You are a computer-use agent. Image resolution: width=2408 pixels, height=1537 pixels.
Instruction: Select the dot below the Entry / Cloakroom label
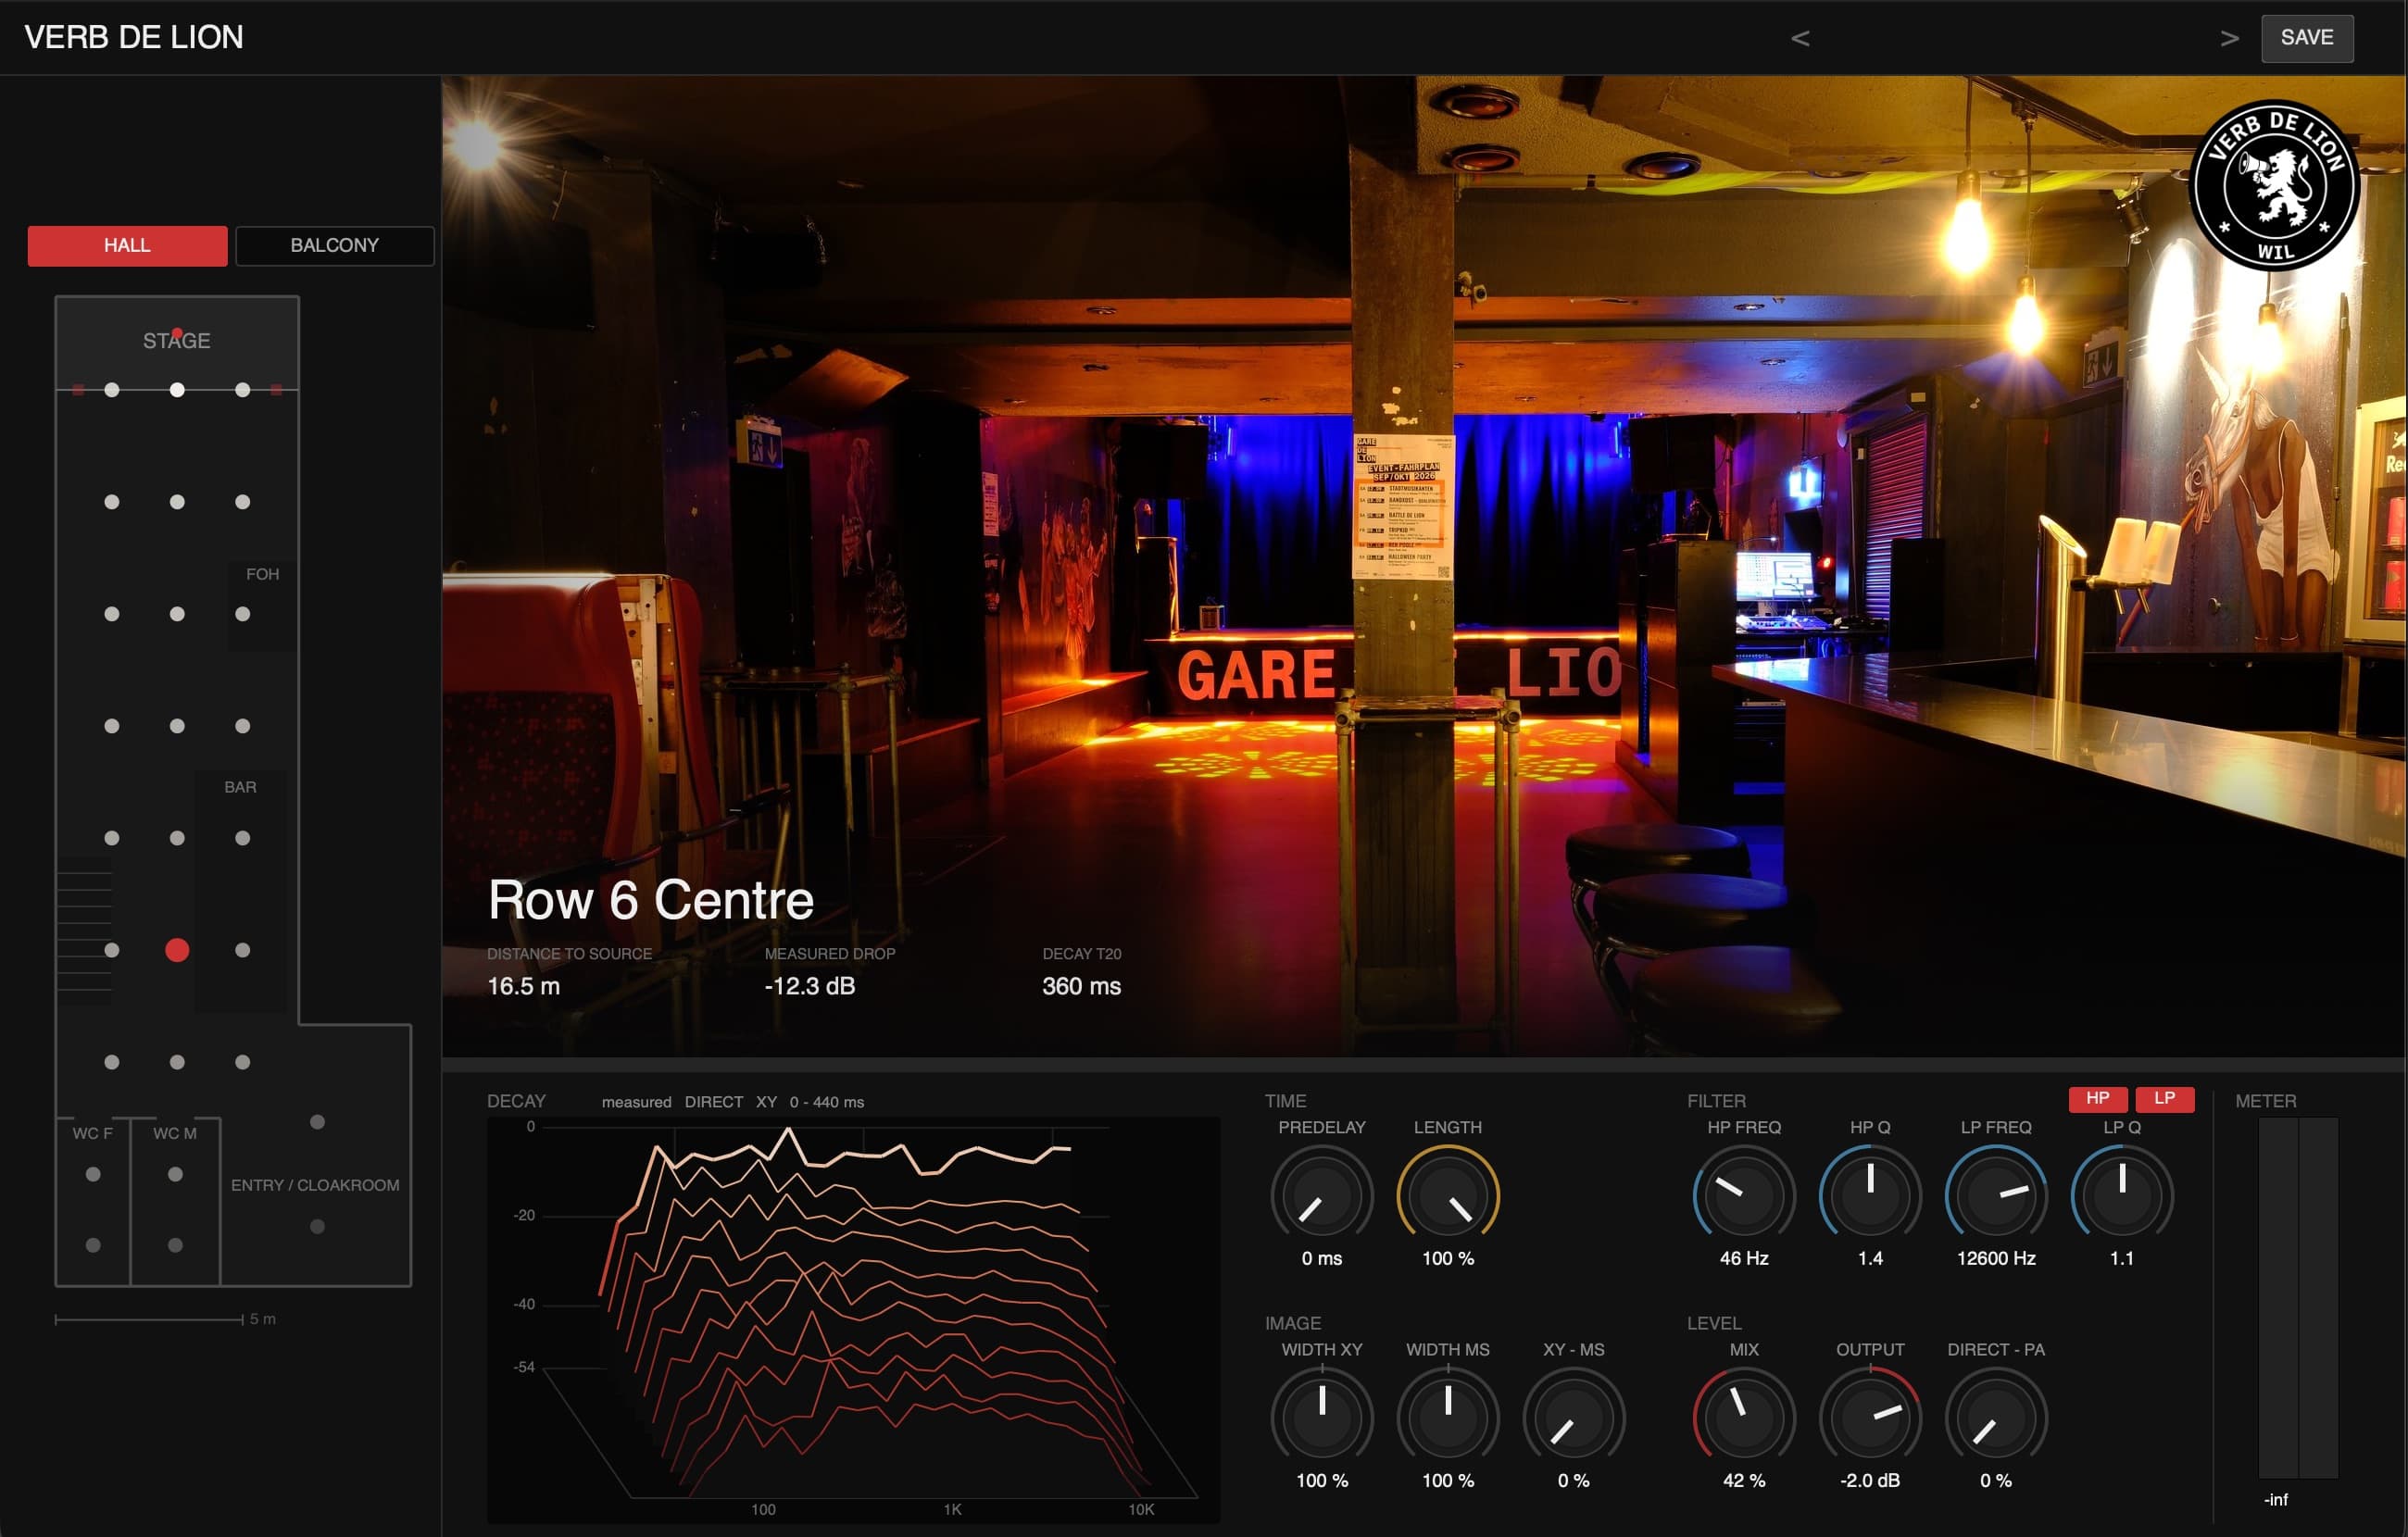[317, 1226]
